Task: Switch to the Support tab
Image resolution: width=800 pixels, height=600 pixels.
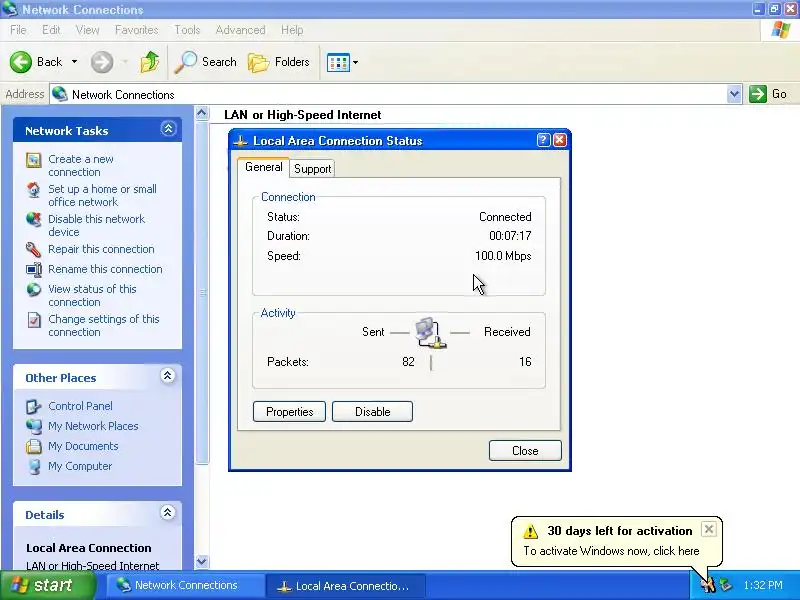Action: tap(312, 169)
